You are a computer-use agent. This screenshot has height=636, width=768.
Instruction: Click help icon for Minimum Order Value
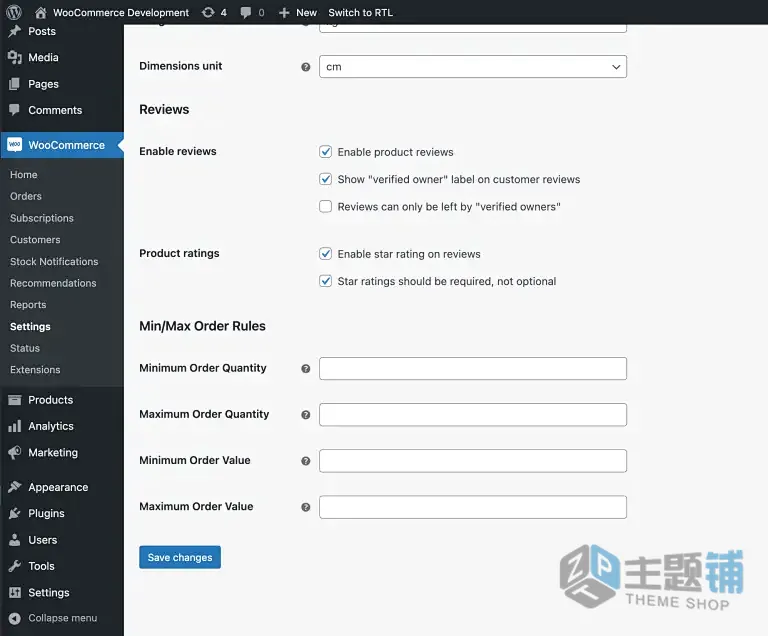pos(306,461)
